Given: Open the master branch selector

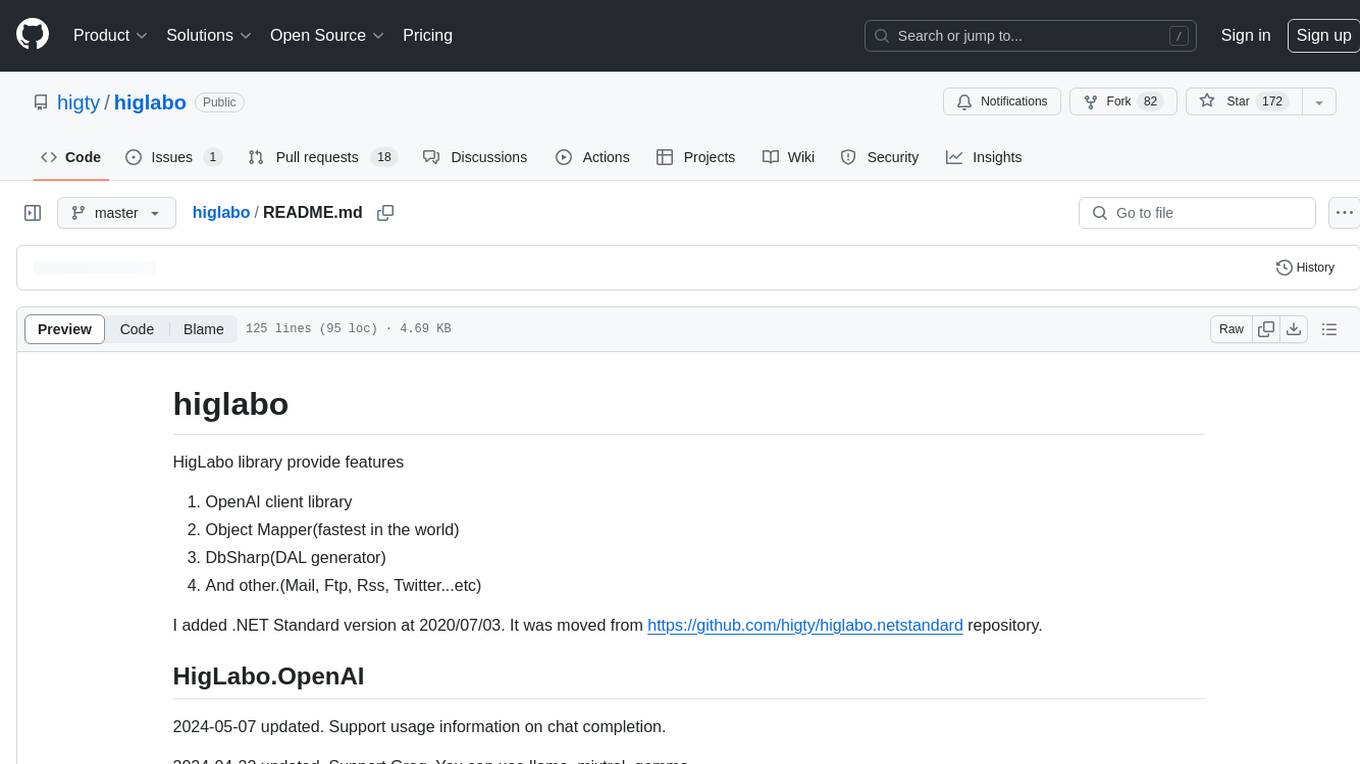Looking at the screenshot, I should pyautogui.click(x=116, y=213).
